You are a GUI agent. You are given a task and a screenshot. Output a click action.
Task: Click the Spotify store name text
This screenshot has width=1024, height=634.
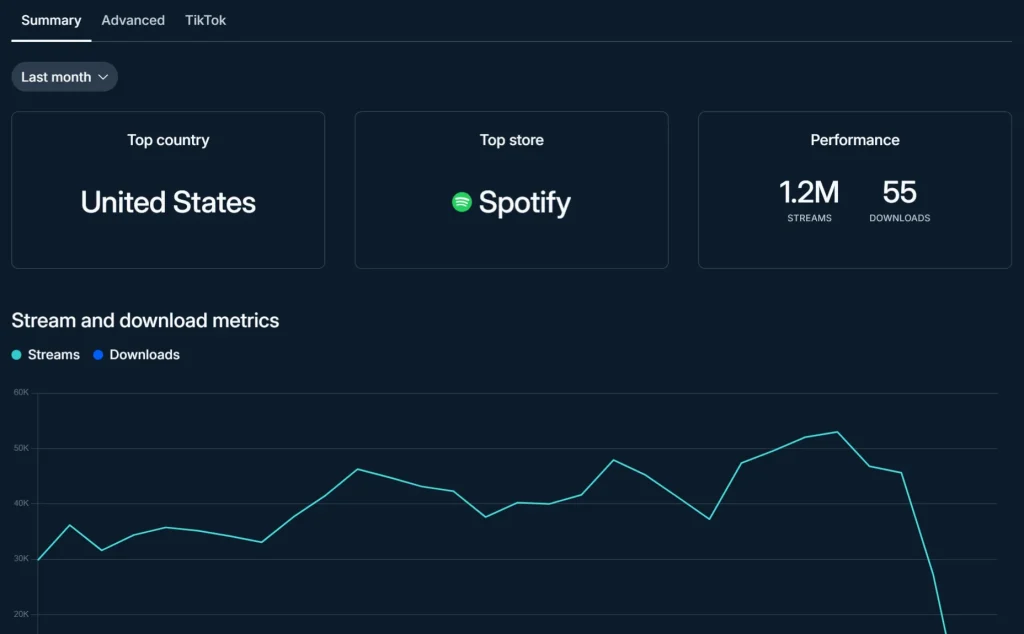[x=524, y=202]
